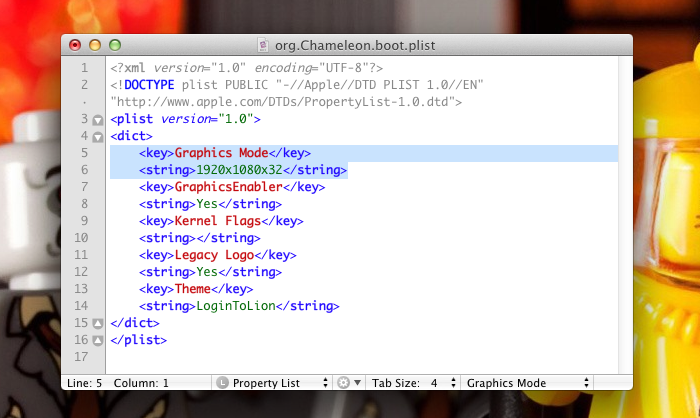
Task: Click line number 1 in the gutter
Action: coord(84,68)
